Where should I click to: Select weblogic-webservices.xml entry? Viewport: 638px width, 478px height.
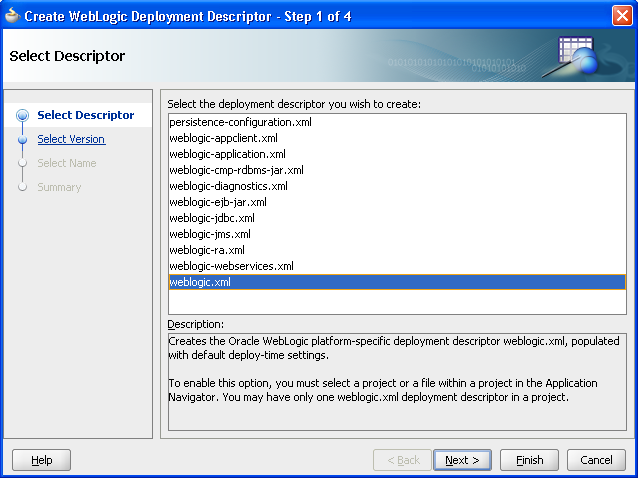coord(231,266)
